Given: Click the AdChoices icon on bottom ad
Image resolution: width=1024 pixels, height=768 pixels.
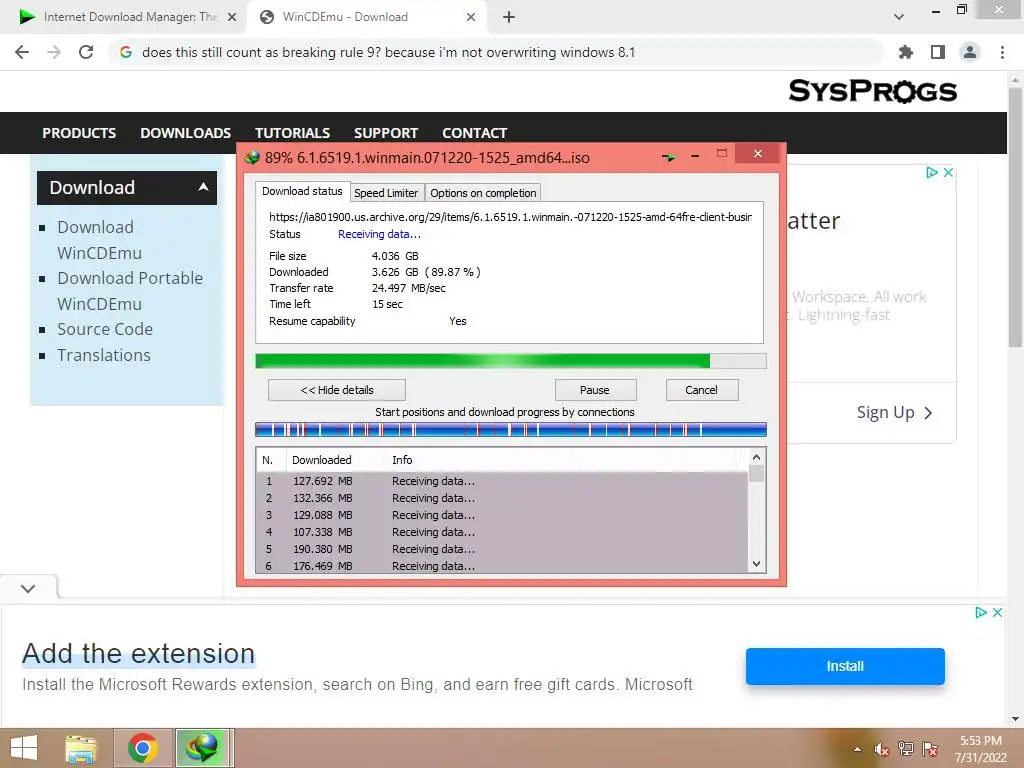Looking at the screenshot, I should pos(980,613).
